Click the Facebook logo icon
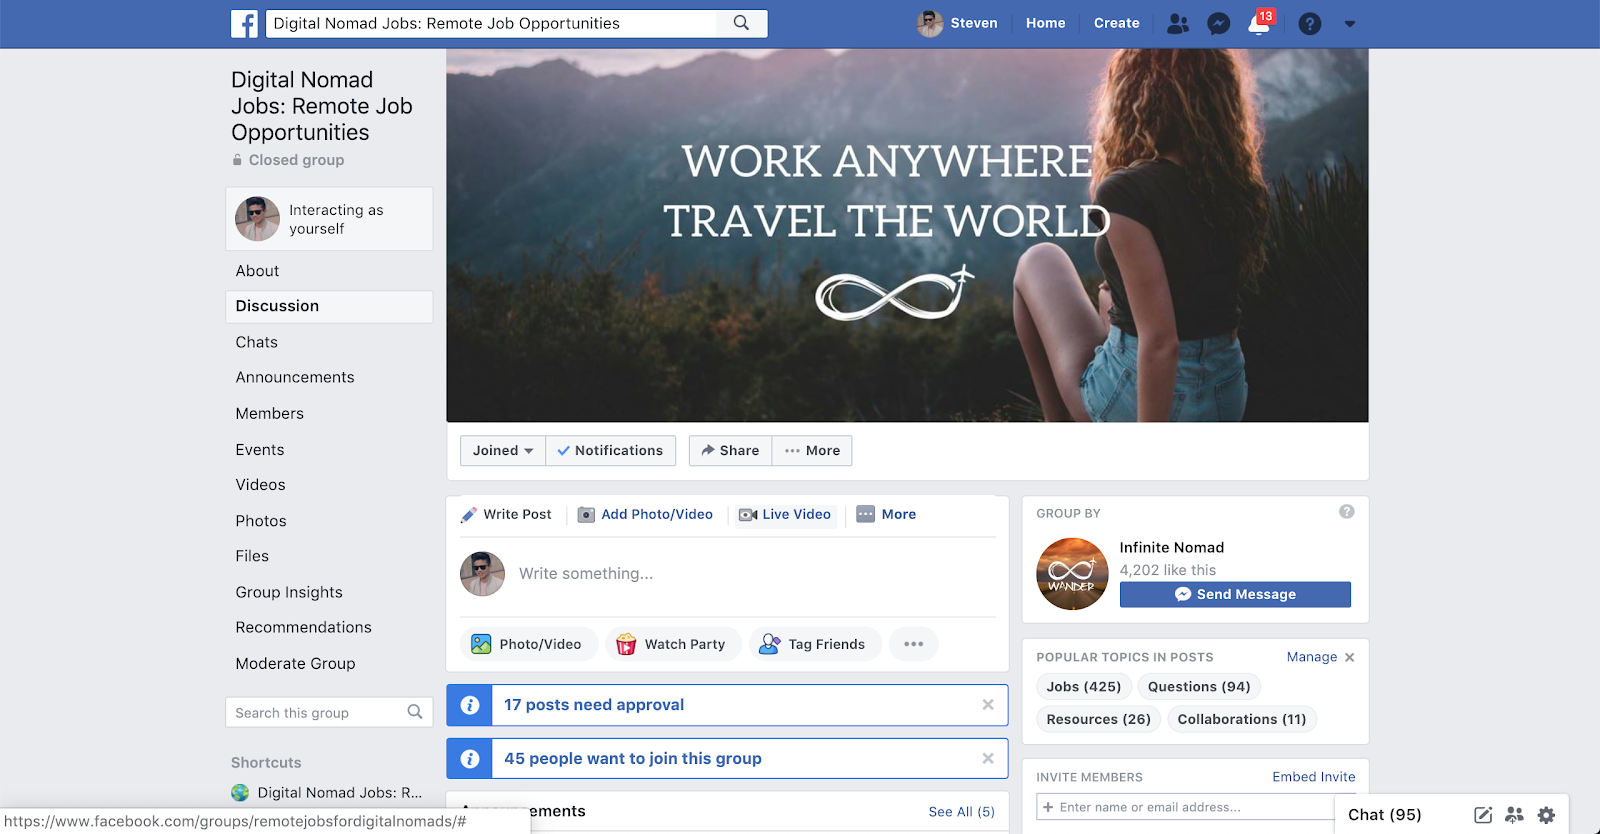Viewport: 1600px width, 834px height. [x=244, y=23]
